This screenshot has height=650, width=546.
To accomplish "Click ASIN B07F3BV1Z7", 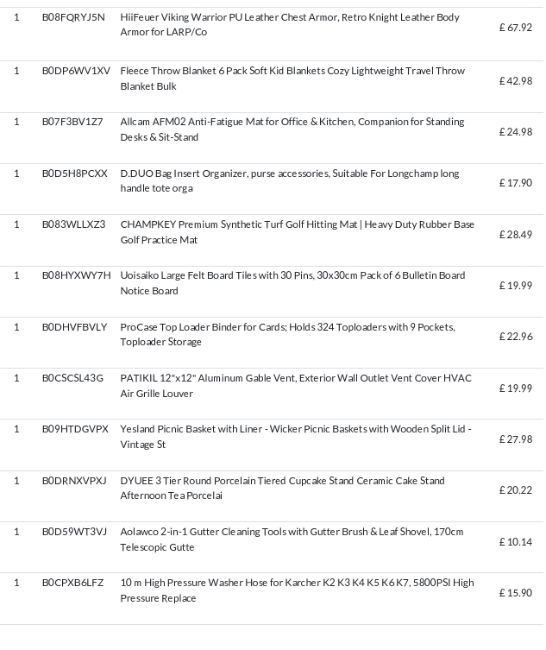I will [x=72, y=122].
